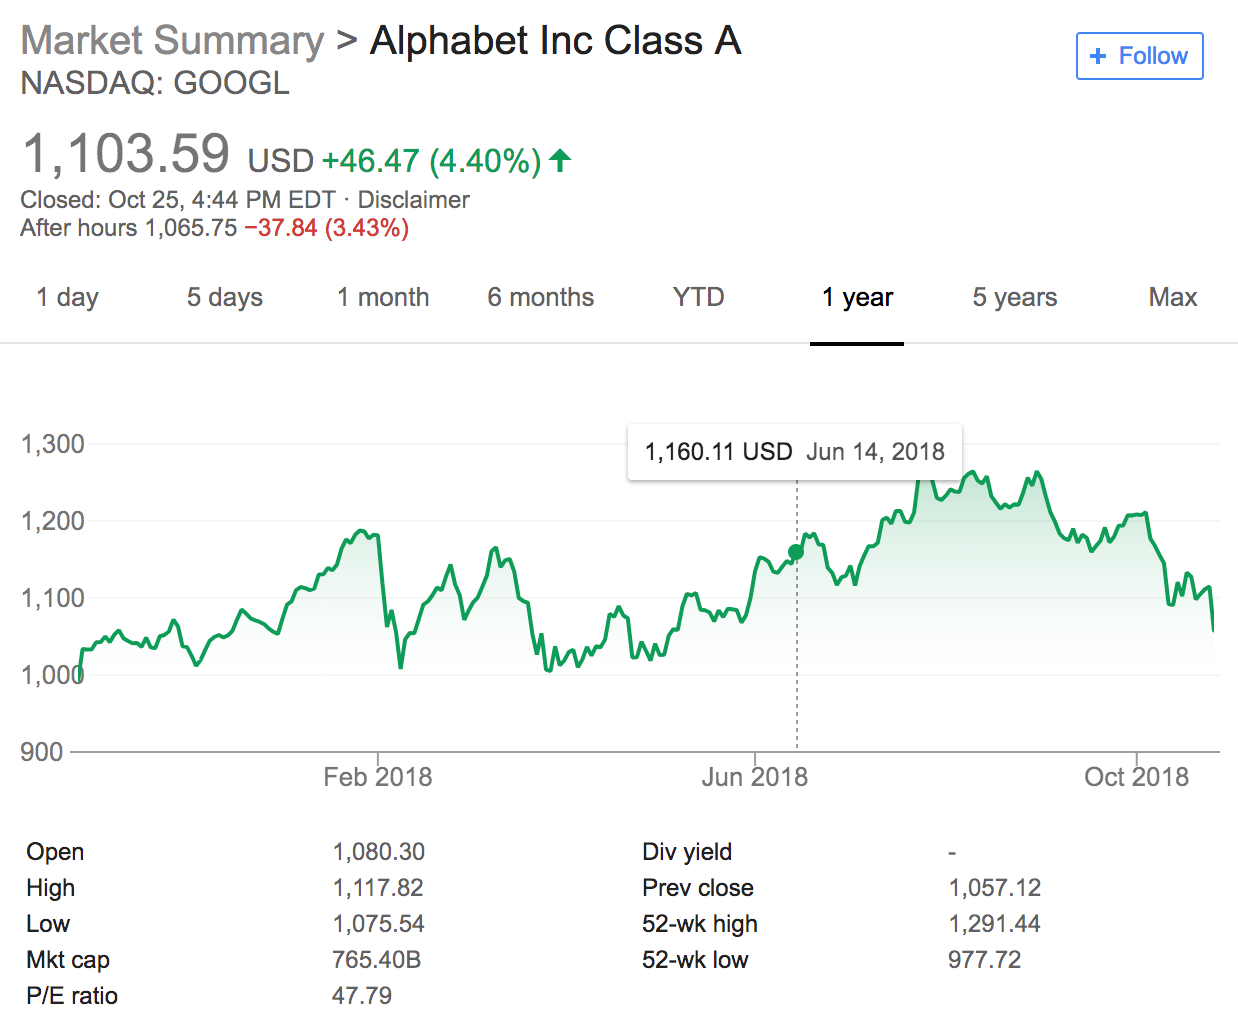Switch to the 5 years tab
1238x1028 pixels.
coord(1015,297)
